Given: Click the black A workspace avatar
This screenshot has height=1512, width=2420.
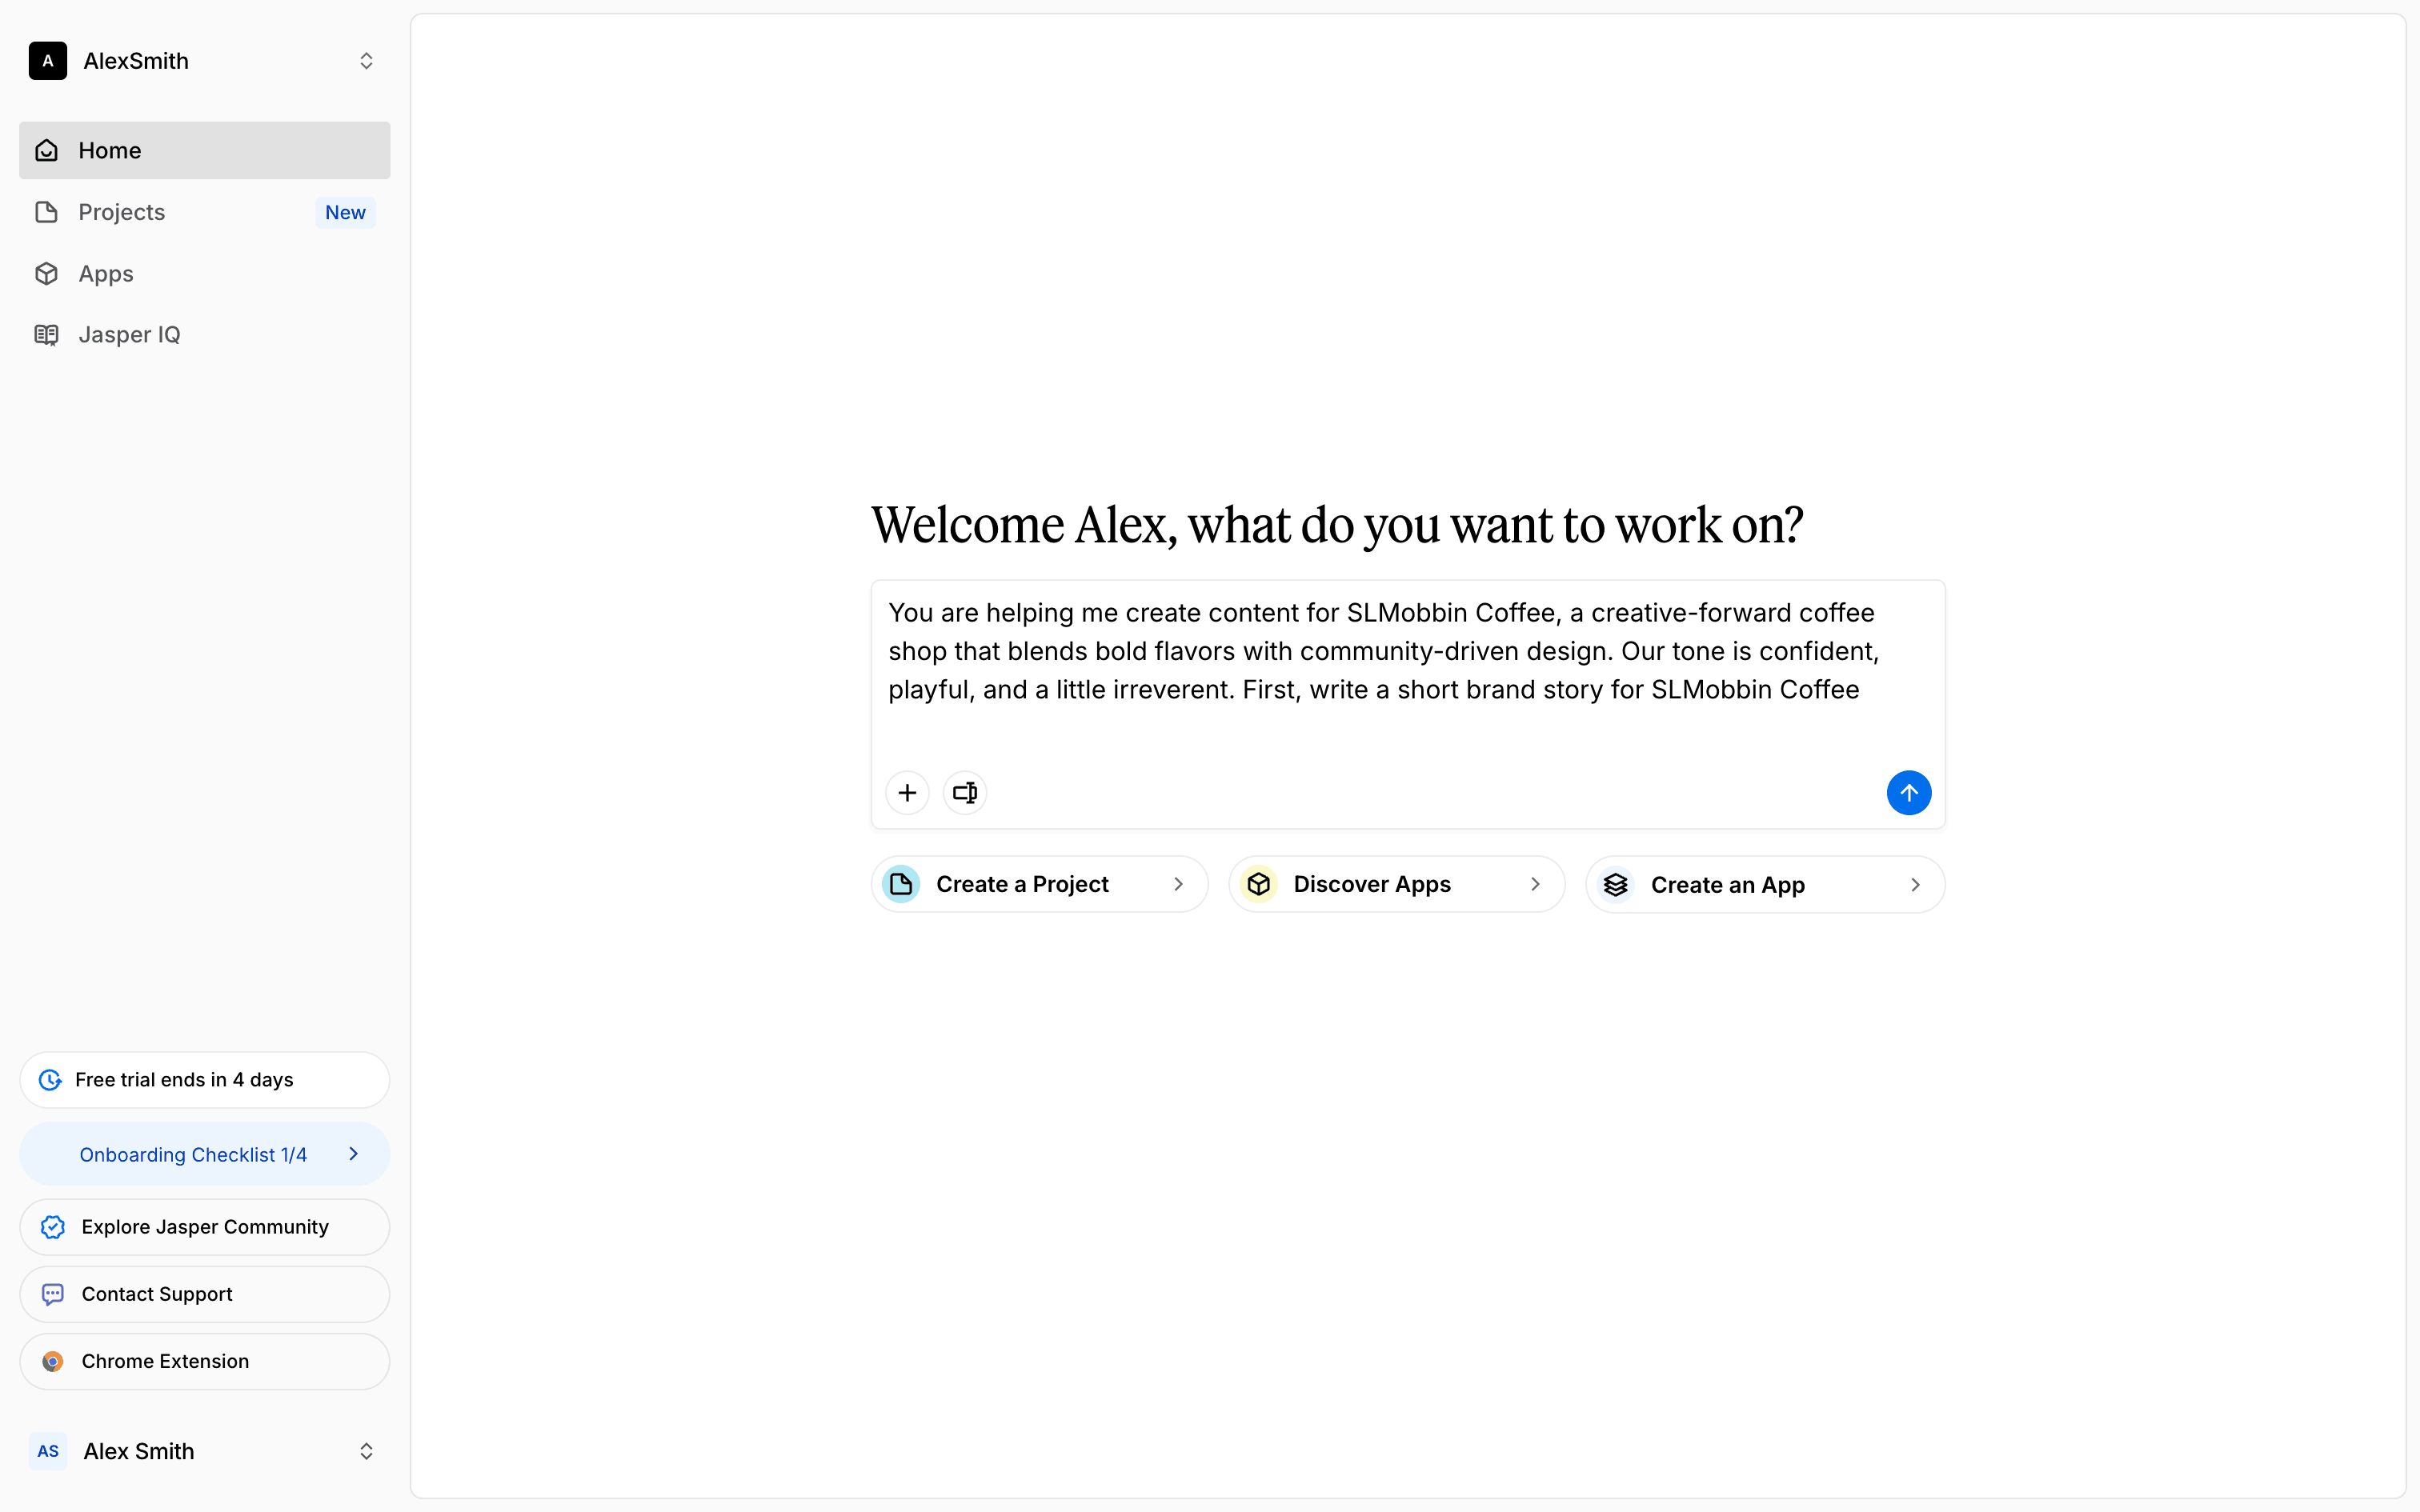Looking at the screenshot, I should 48,61.
